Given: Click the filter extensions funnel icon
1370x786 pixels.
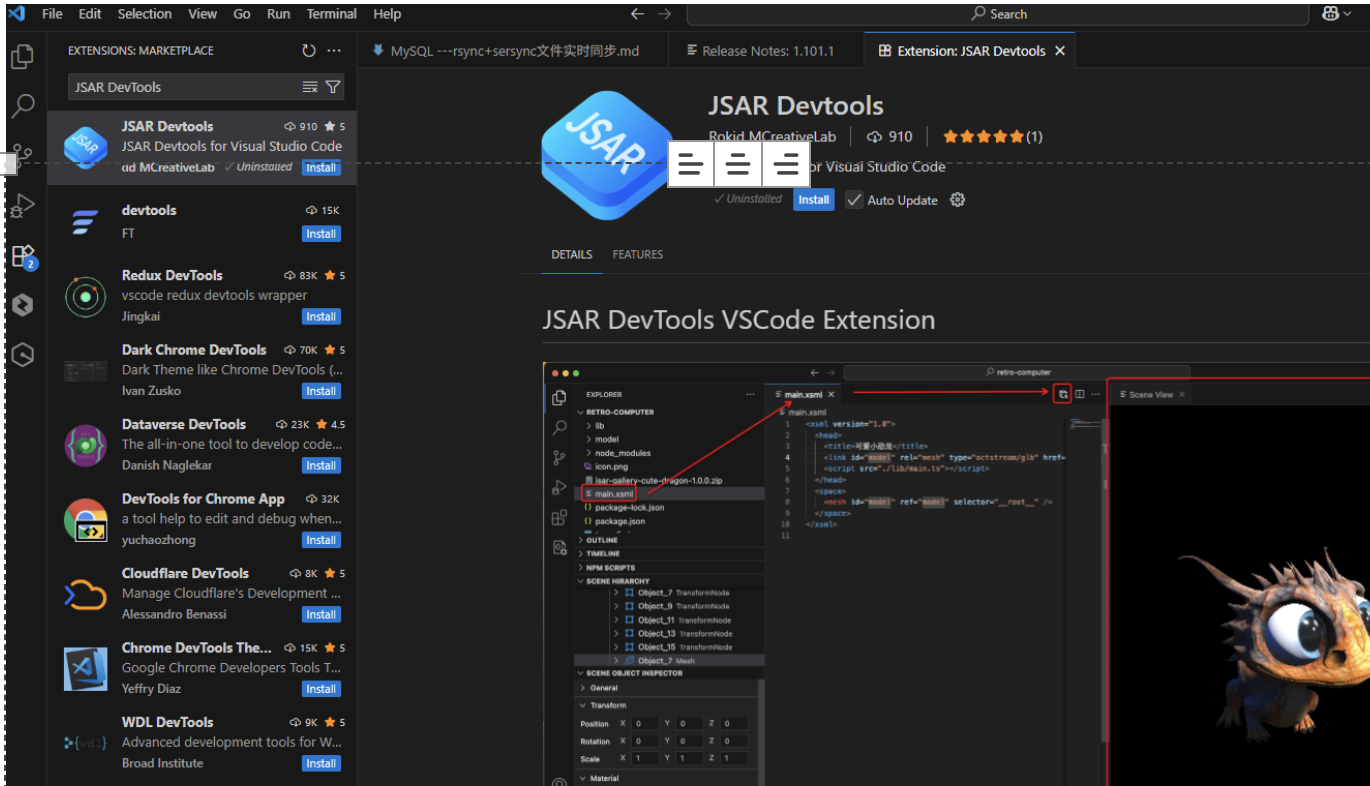Looking at the screenshot, I should (333, 87).
